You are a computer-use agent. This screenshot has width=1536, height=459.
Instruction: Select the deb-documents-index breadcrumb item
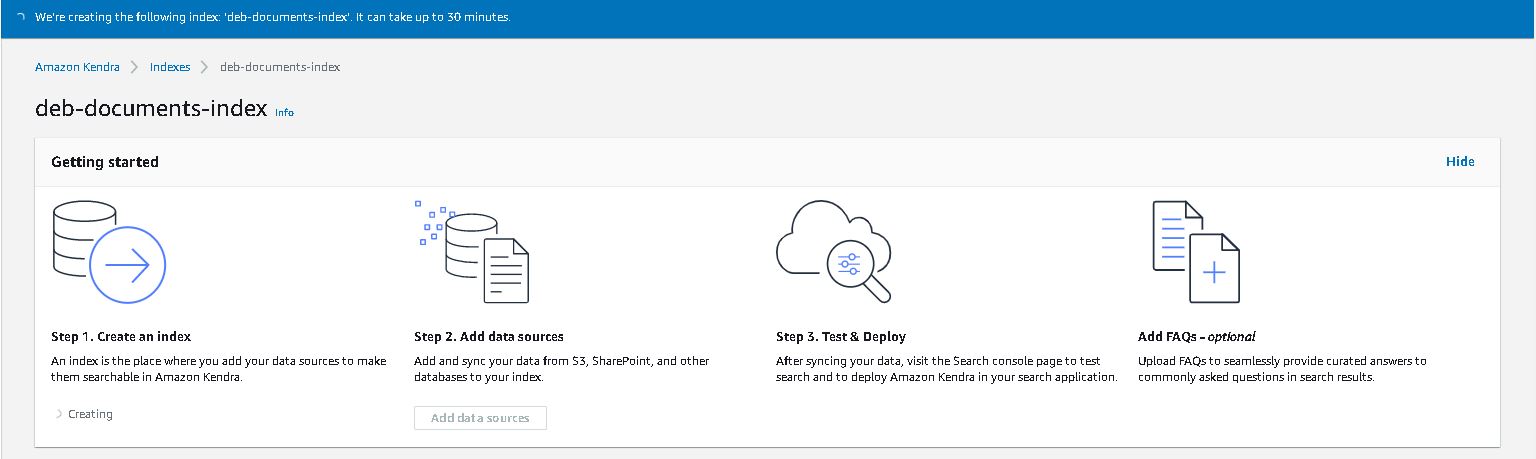tap(280, 67)
